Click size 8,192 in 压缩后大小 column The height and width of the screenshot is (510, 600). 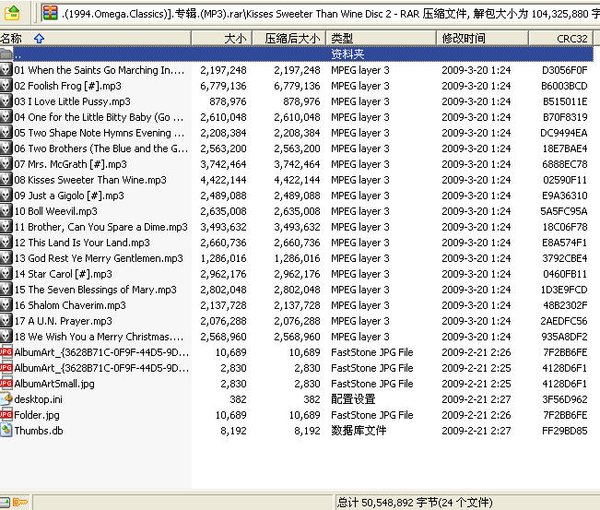coord(307,431)
